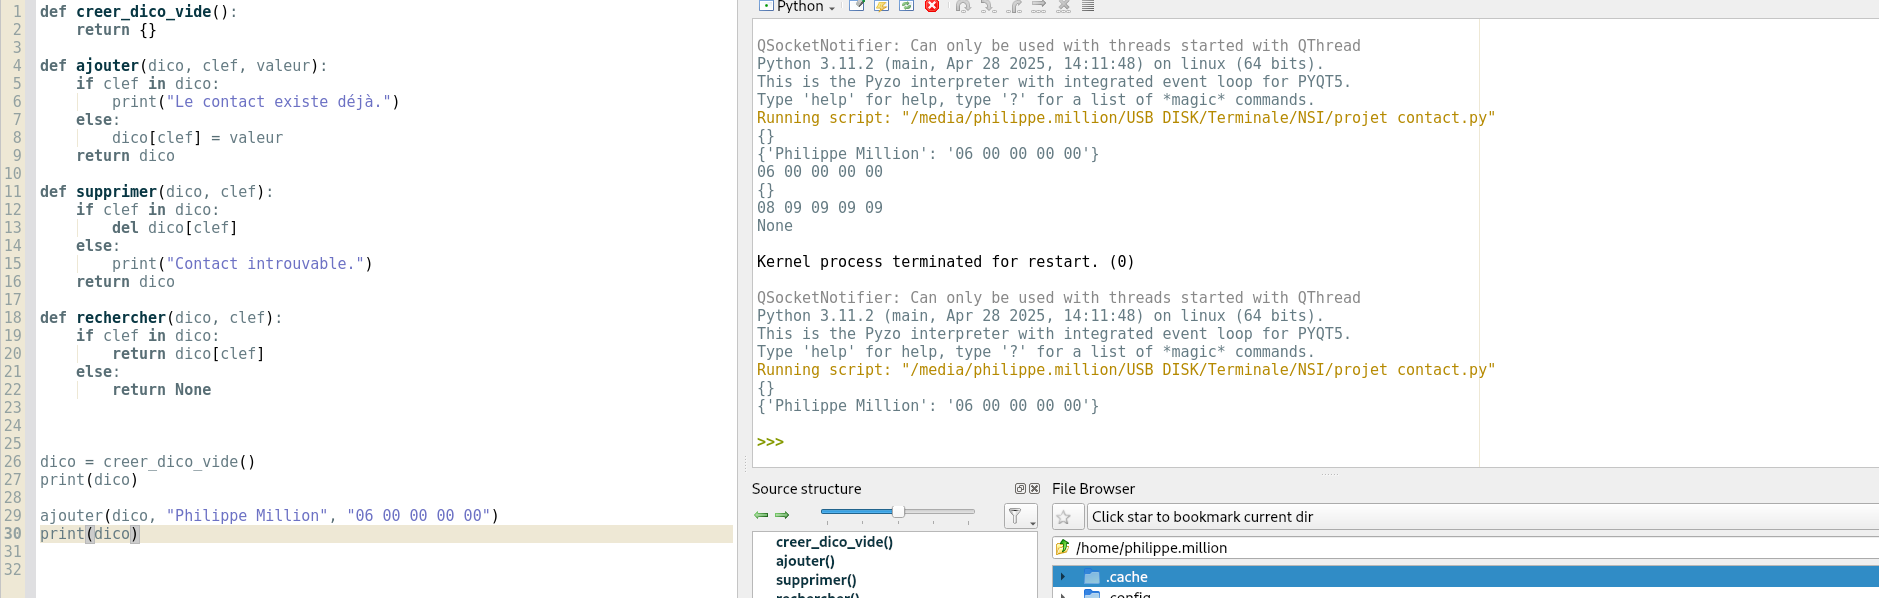Select creer_dico_vide() in Source structure
Image resolution: width=1879 pixels, height=598 pixels.
coord(834,542)
